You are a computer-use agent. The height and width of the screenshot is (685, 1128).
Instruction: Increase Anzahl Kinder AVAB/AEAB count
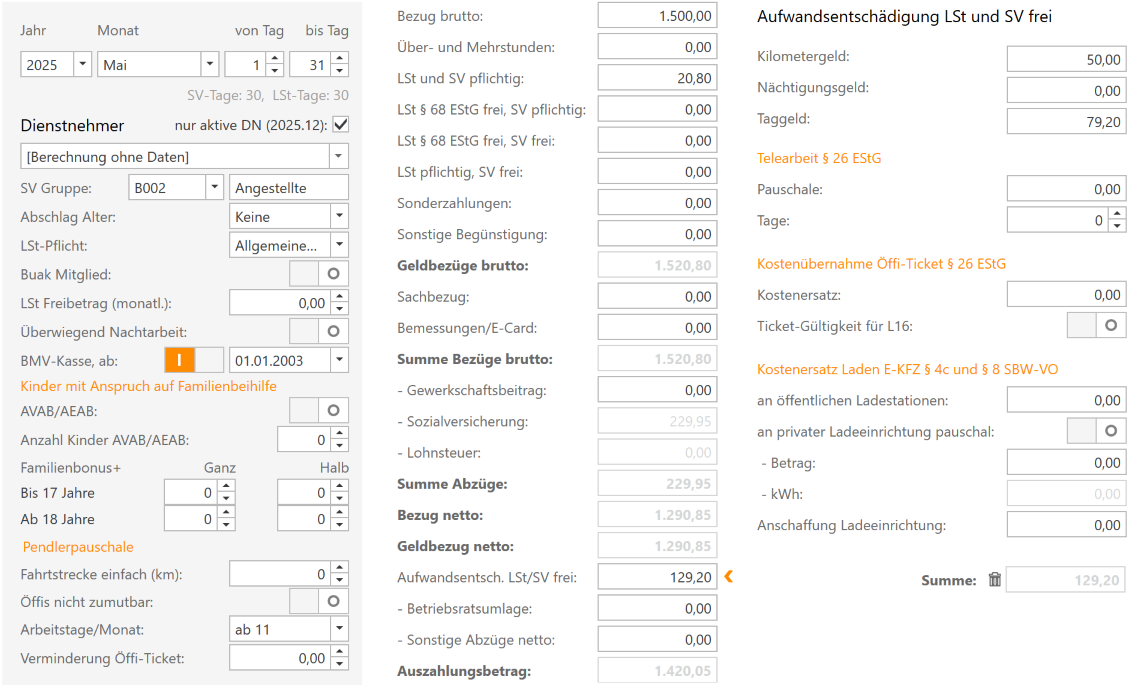[339, 434]
